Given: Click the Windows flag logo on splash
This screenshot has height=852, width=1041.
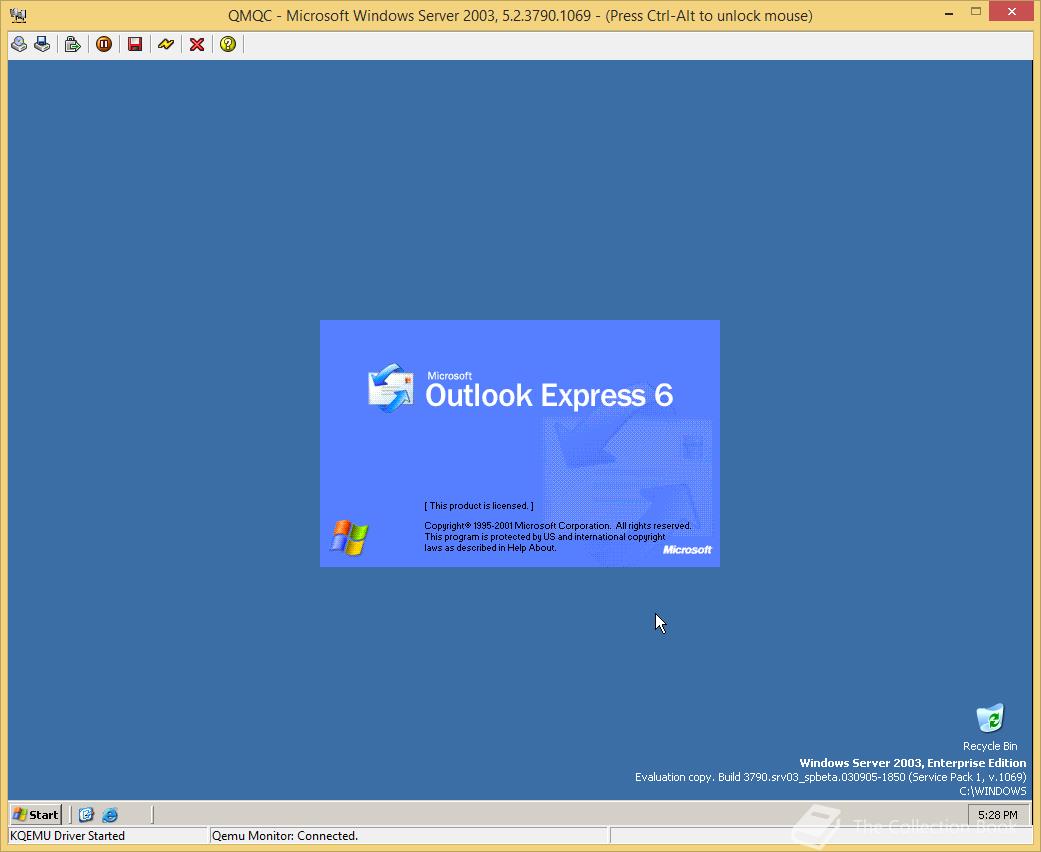Looking at the screenshot, I should (349, 537).
